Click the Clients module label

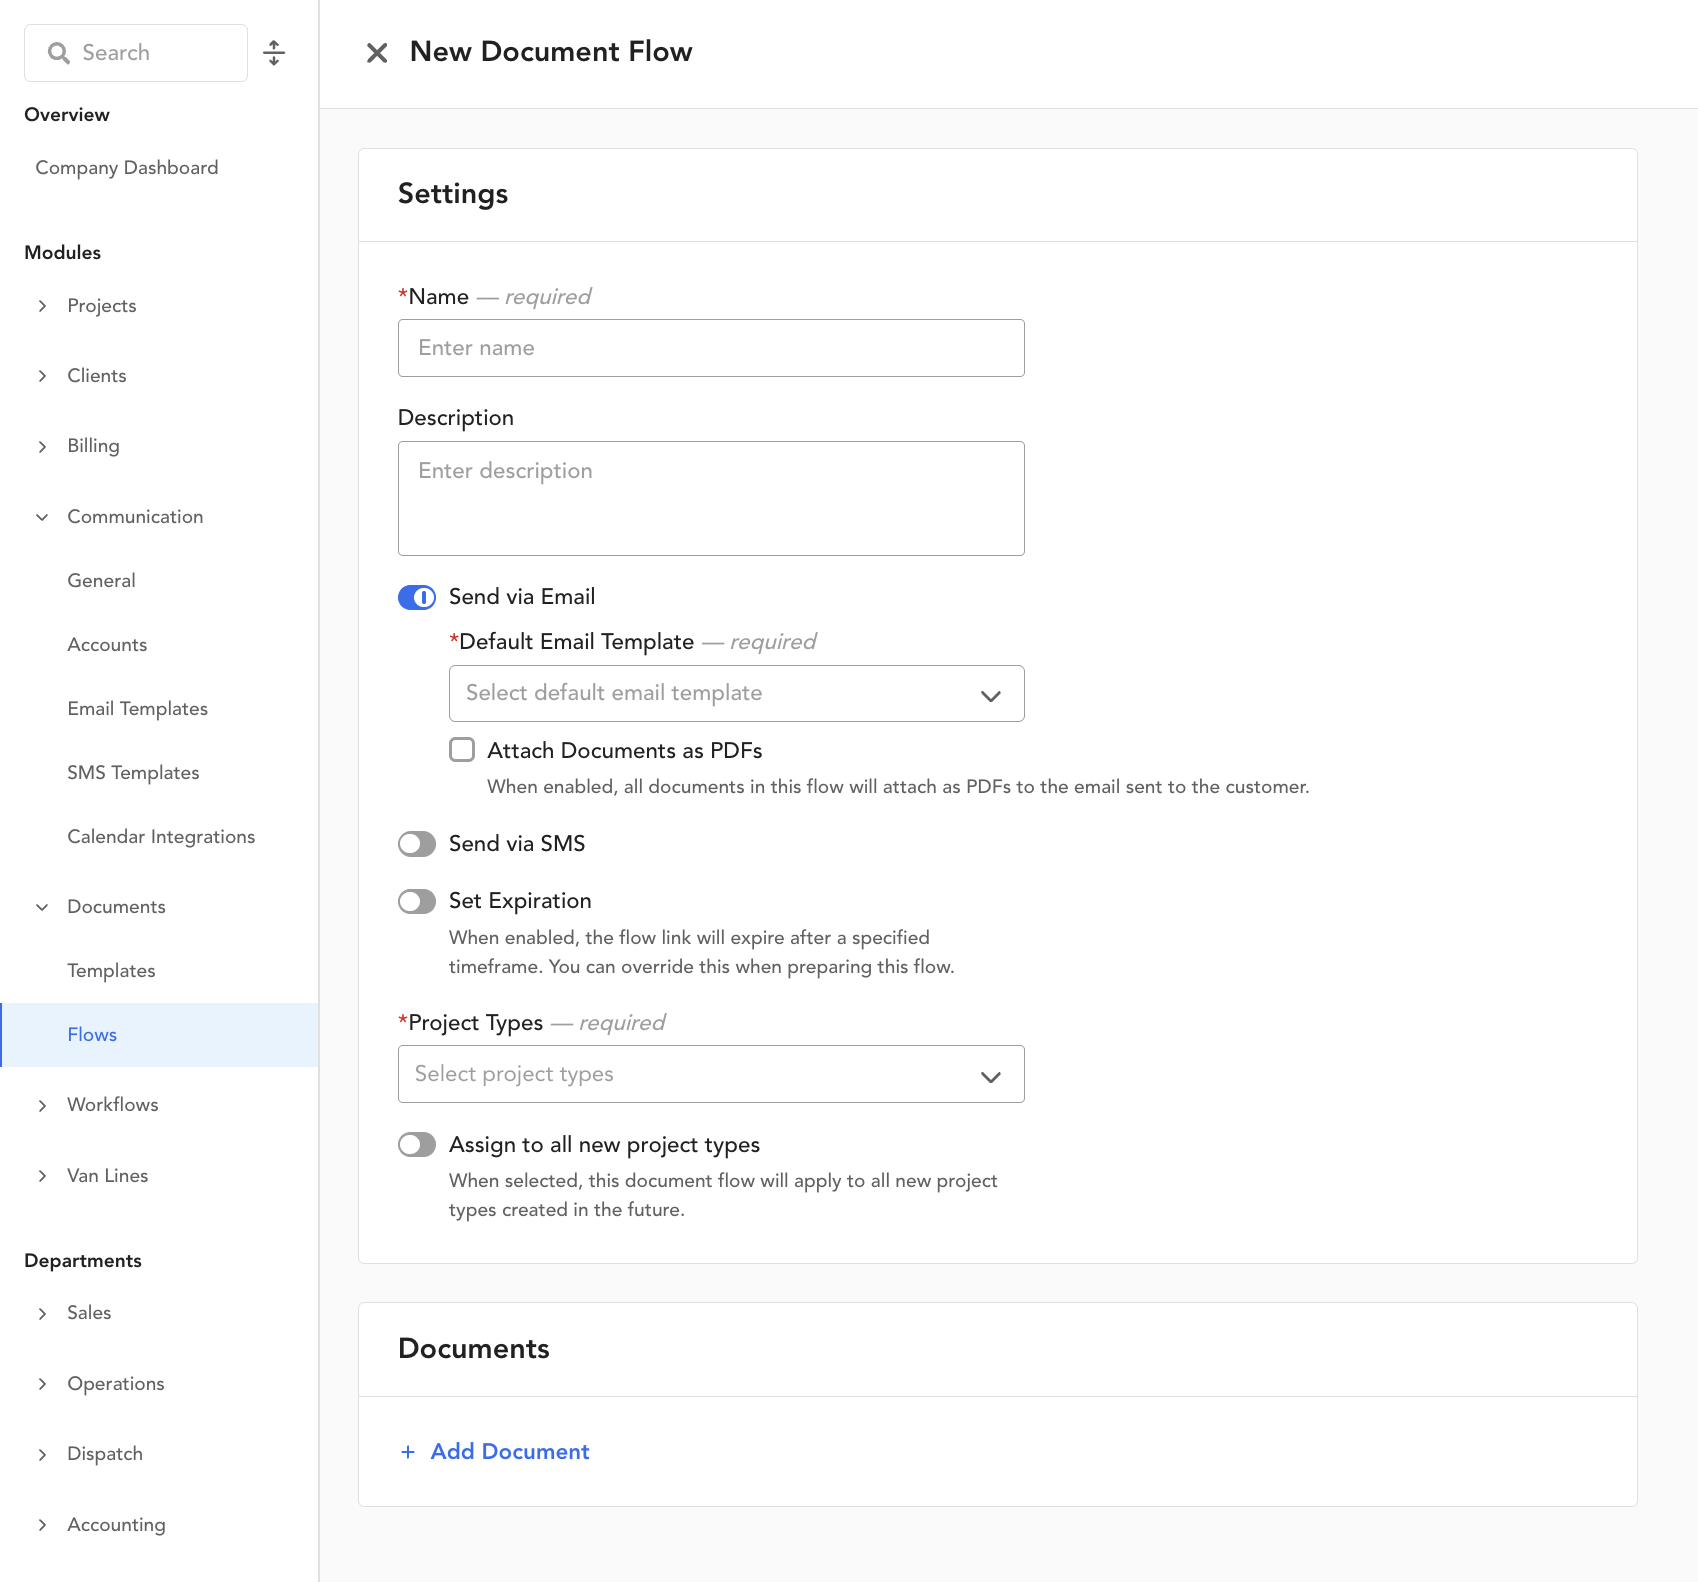[x=97, y=376]
